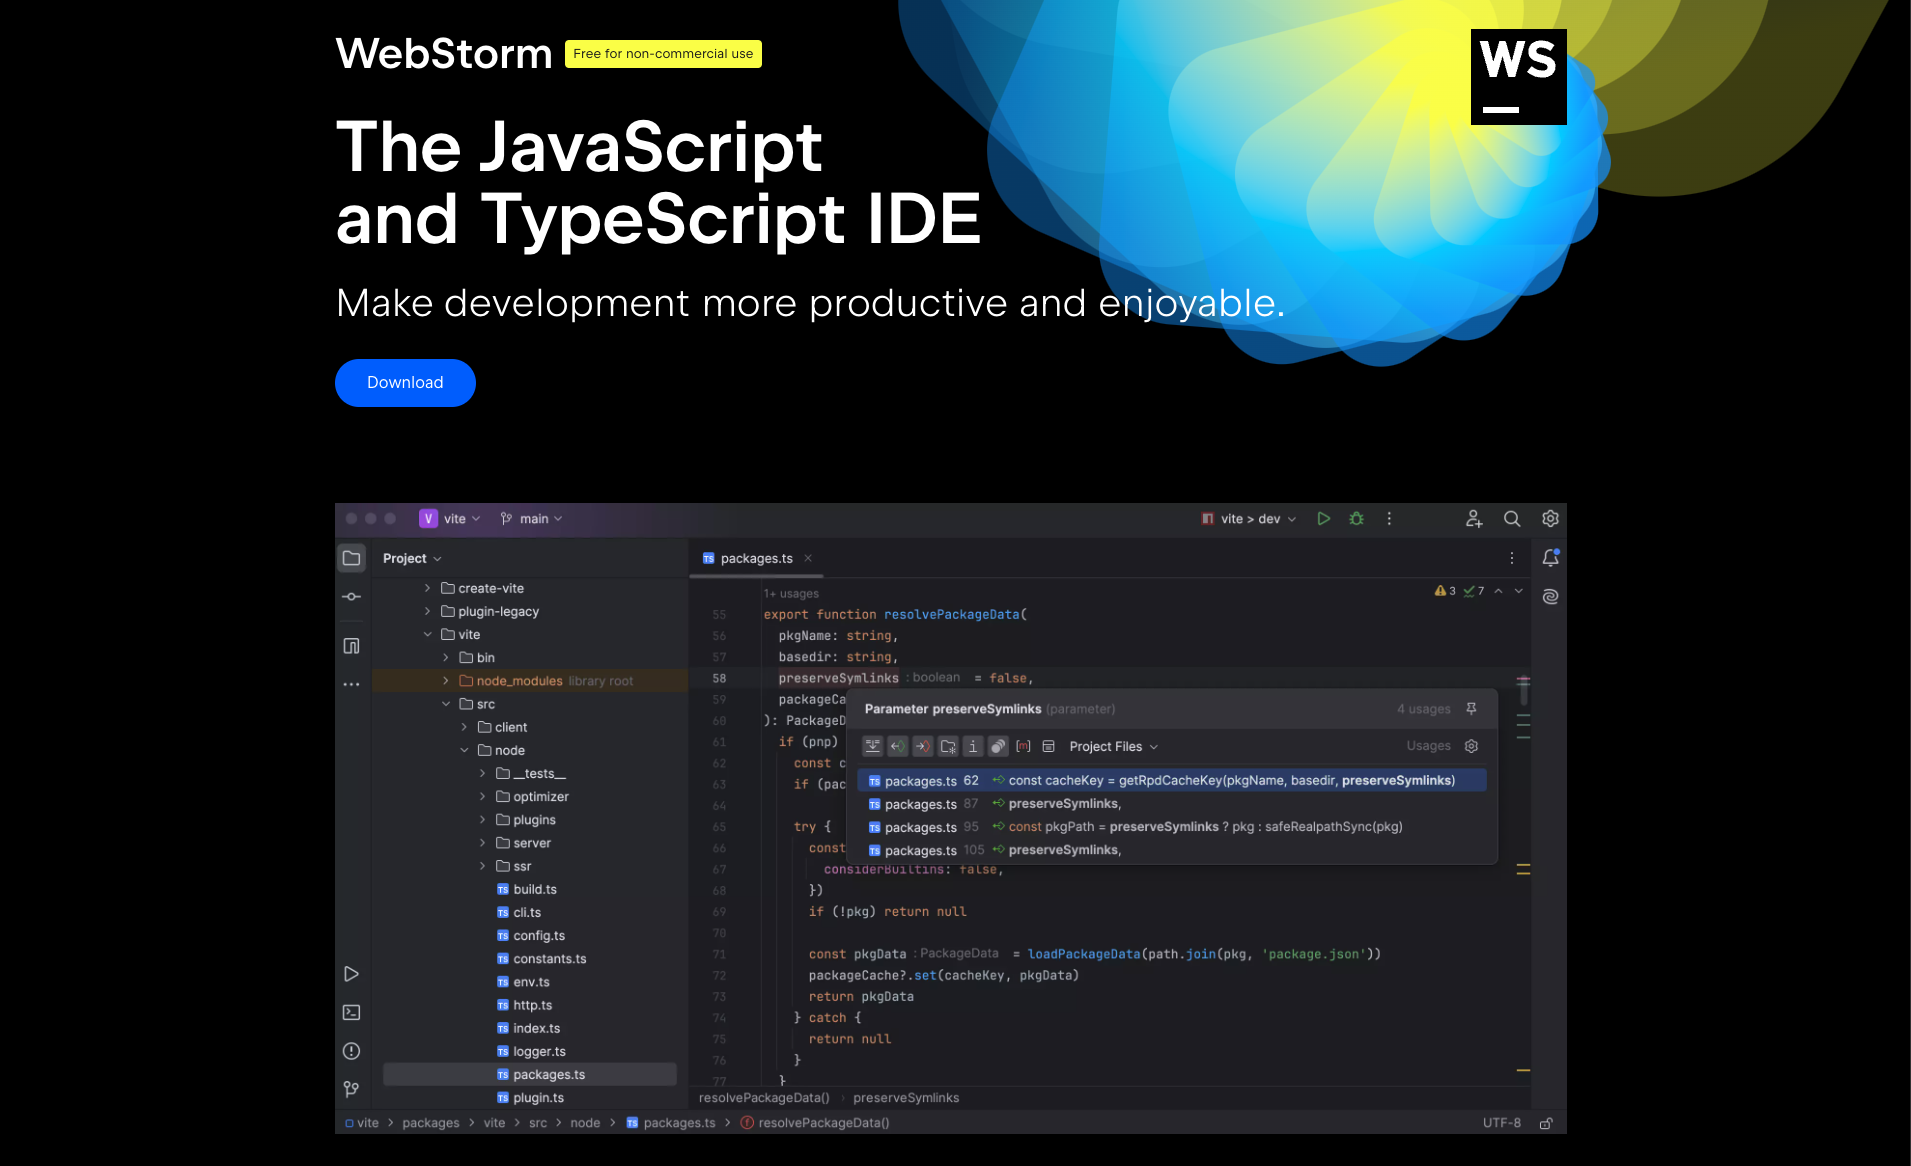Open editor tab options three-dot menu
The image size is (1911, 1166).
click(1512, 558)
